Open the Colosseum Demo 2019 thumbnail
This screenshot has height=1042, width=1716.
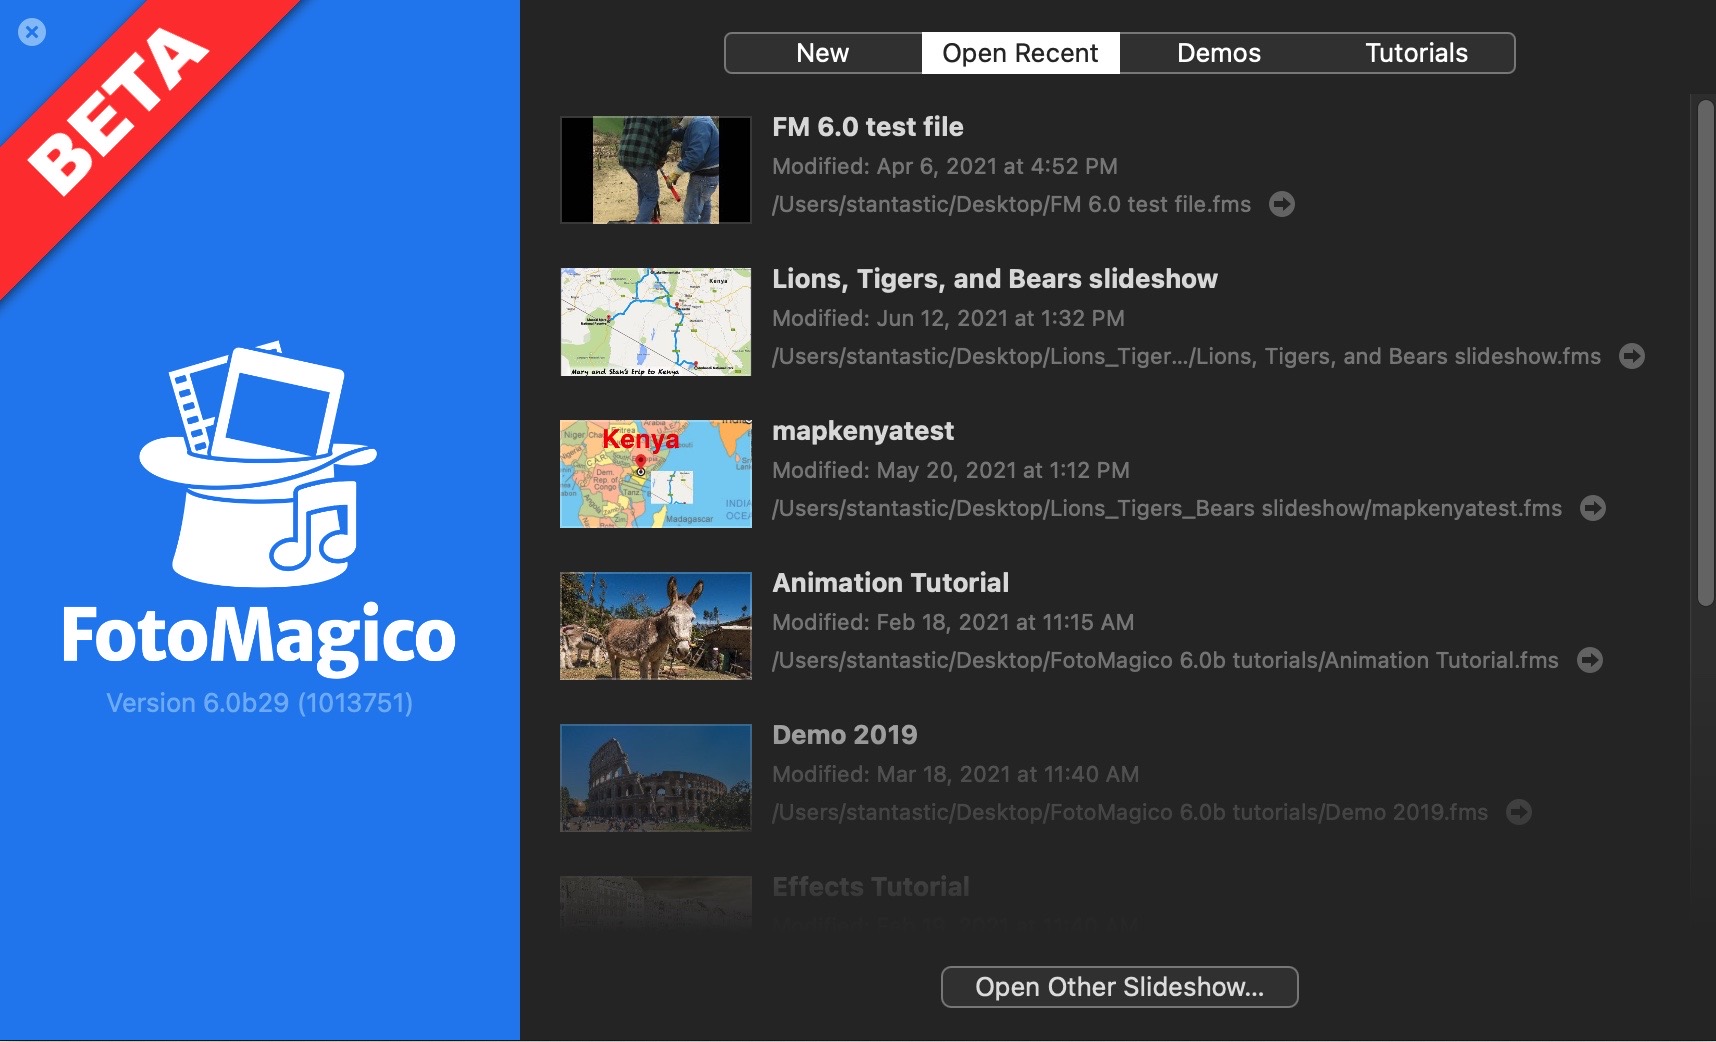point(656,778)
